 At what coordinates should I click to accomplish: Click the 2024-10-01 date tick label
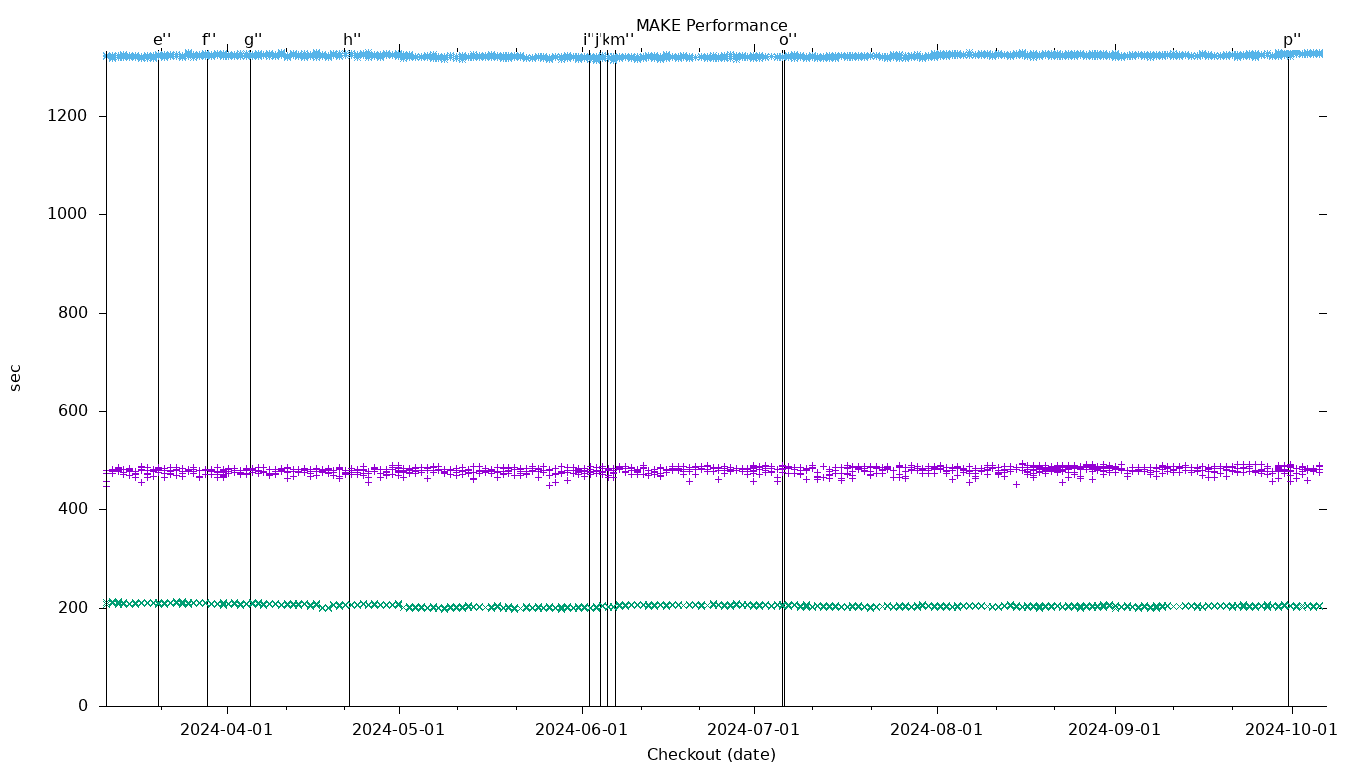(x=1291, y=730)
